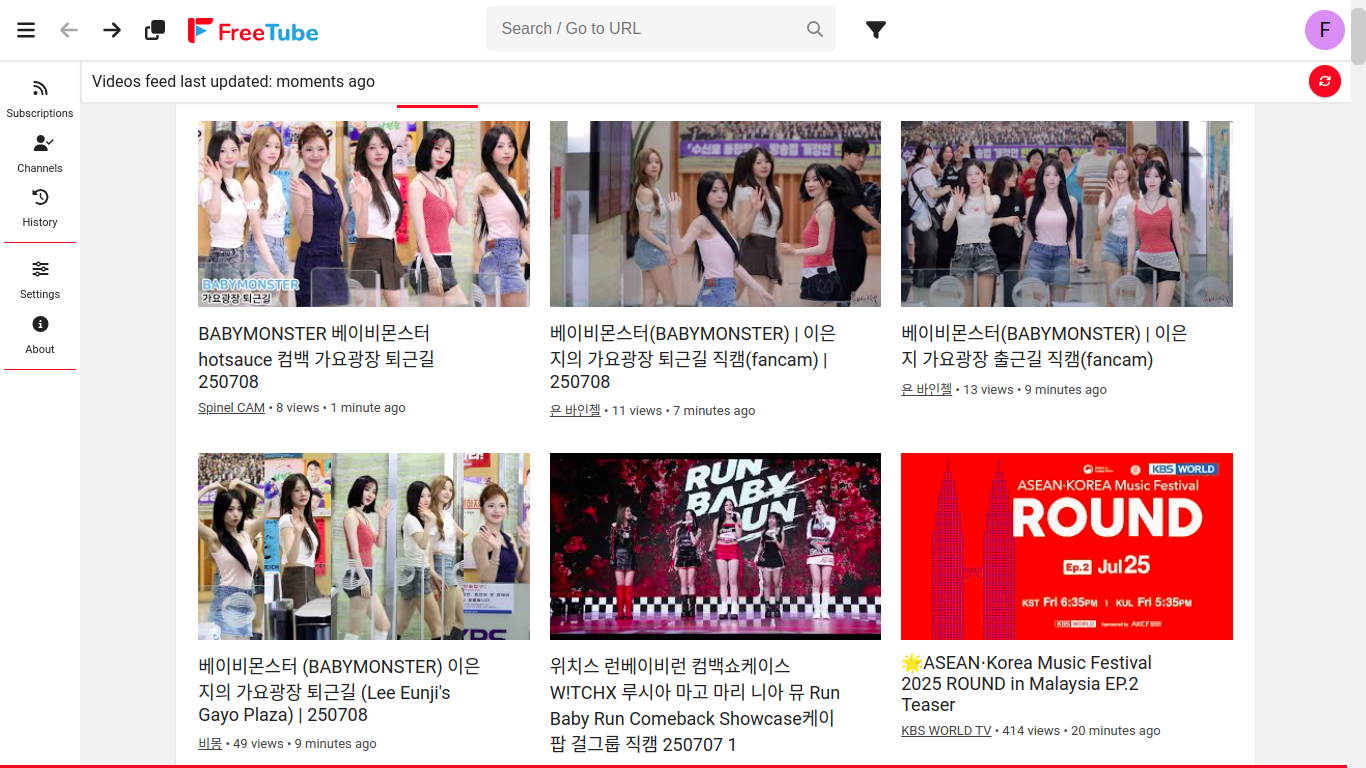Click the forward navigation arrow
The image size is (1366, 768).
(112, 30)
